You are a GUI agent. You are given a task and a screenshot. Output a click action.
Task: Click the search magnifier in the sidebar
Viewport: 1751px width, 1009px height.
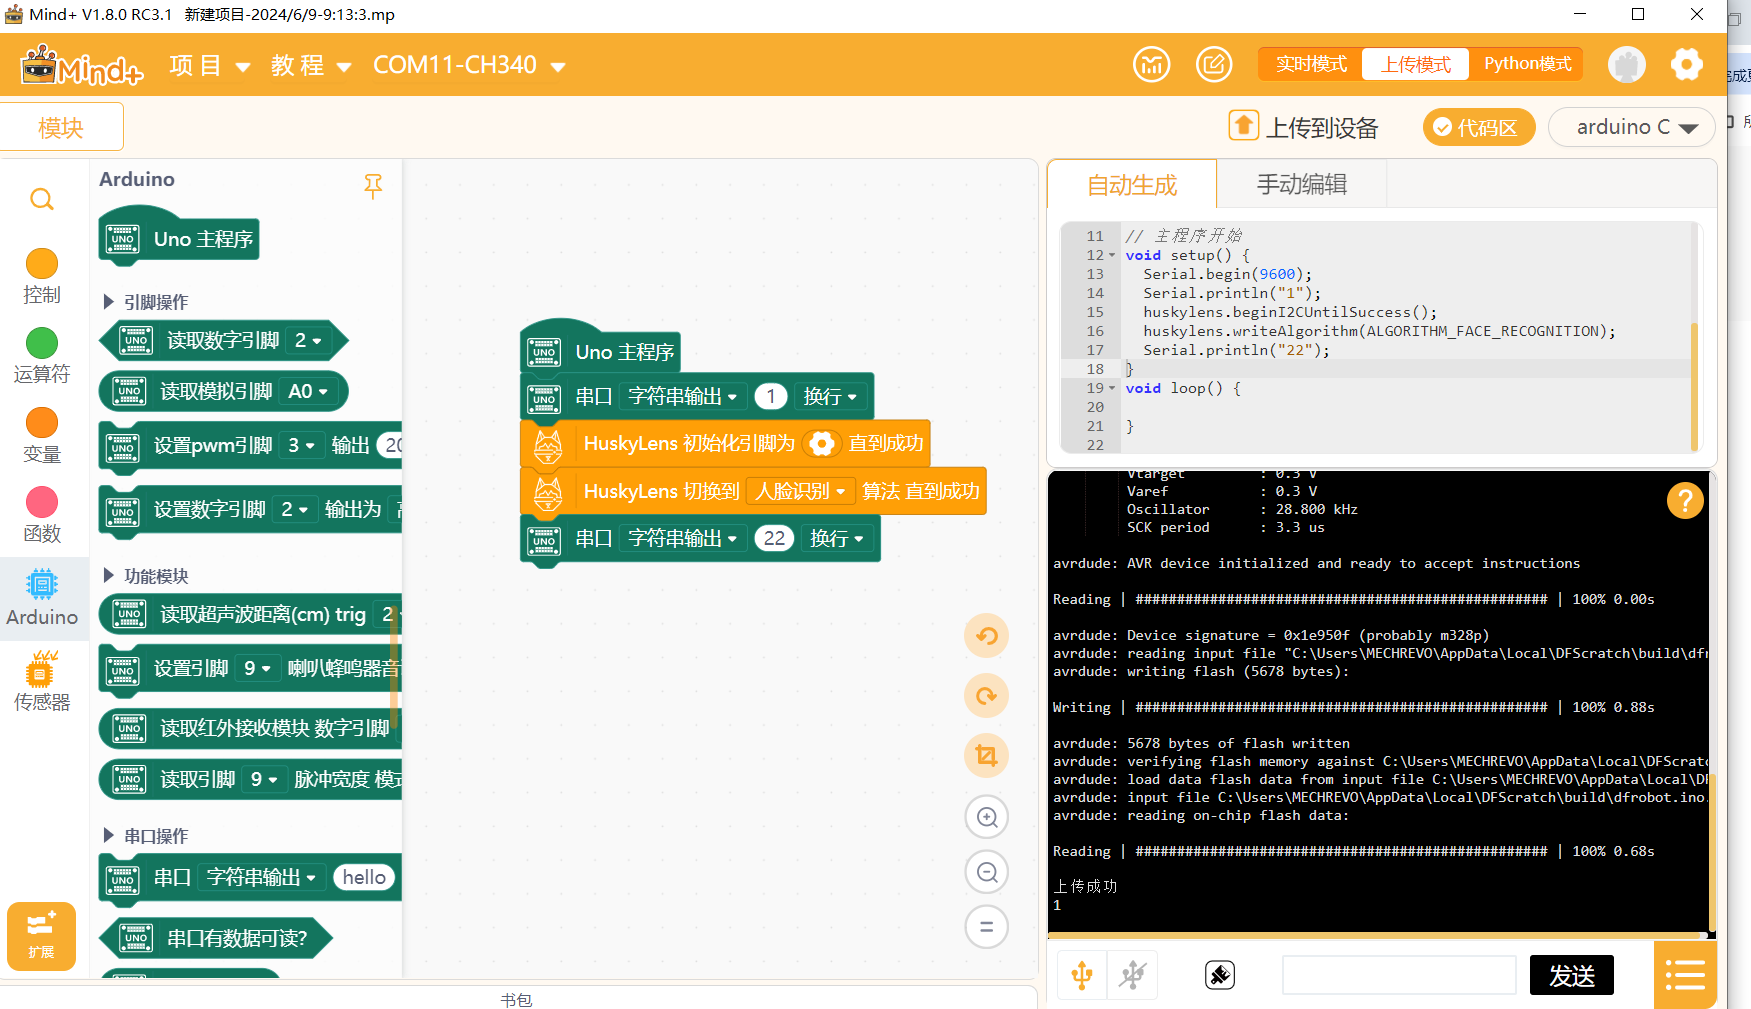click(41, 200)
